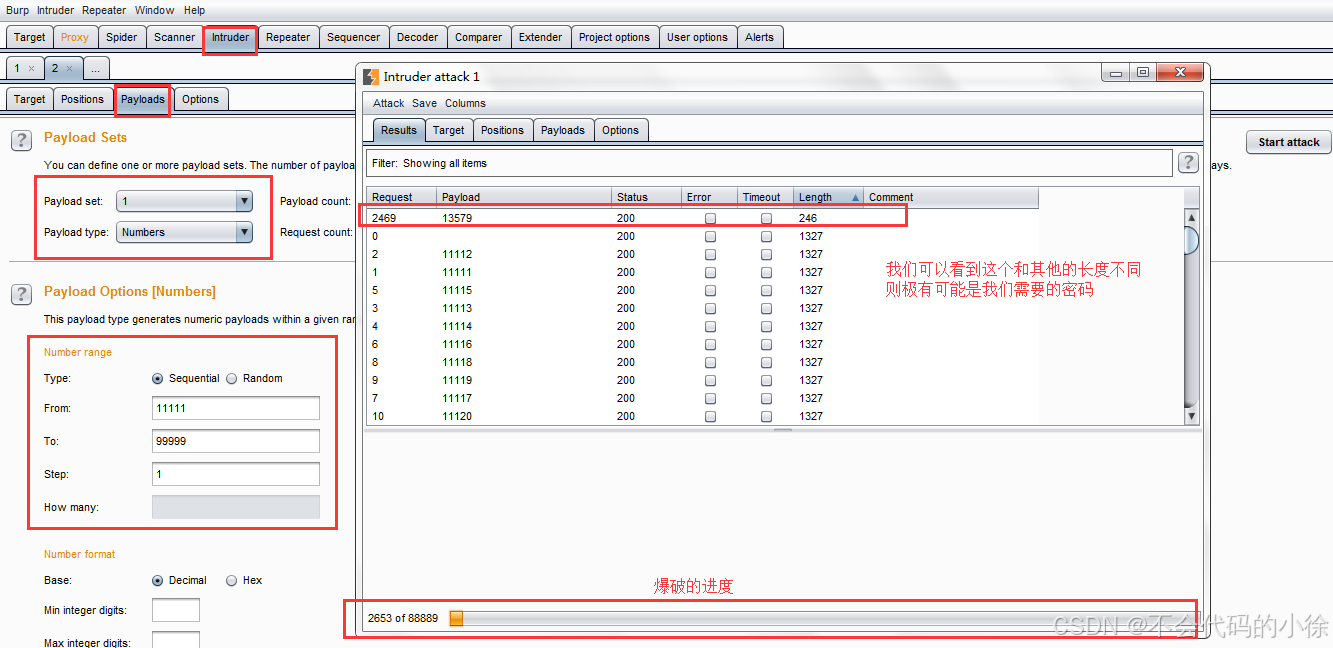Choose Hex as the number base
Viewport: 1333px width, 648px height.
point(231,580)
